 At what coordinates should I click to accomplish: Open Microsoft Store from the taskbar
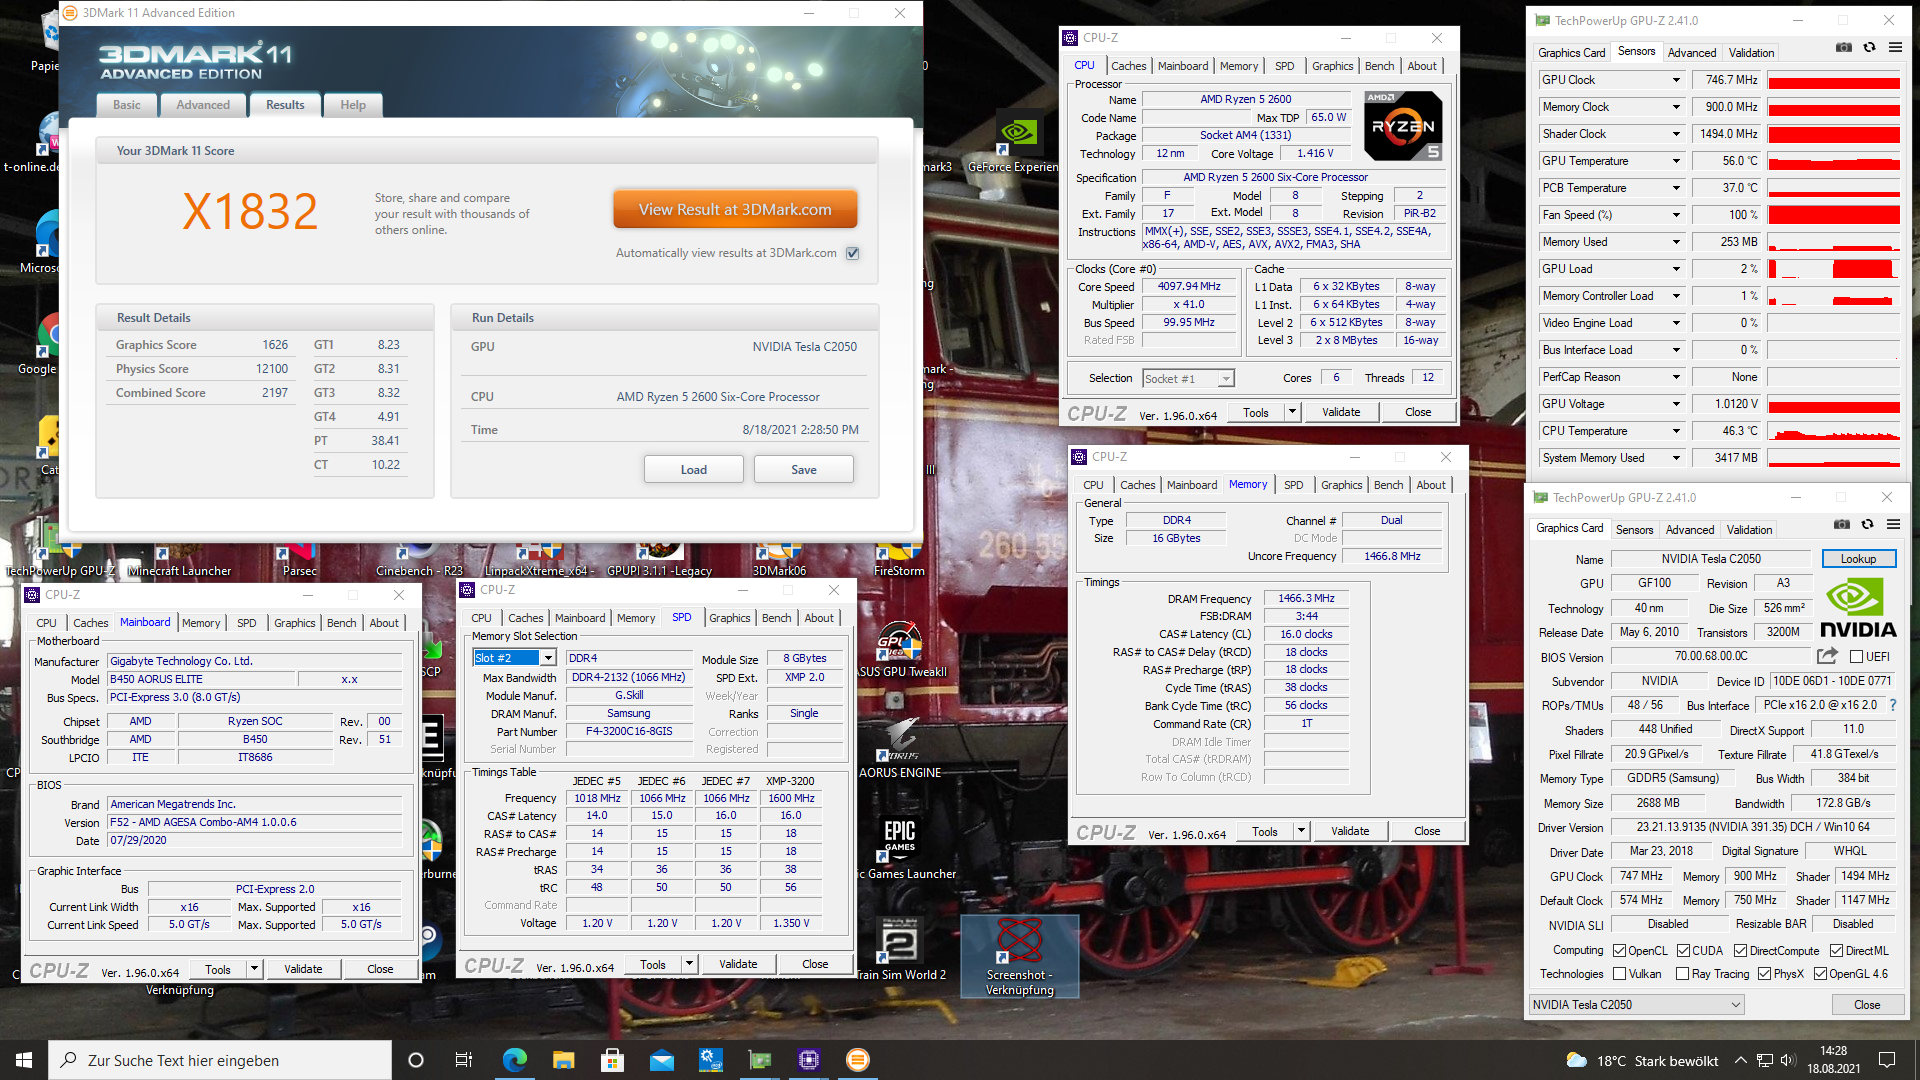(x=612, y=1060)
